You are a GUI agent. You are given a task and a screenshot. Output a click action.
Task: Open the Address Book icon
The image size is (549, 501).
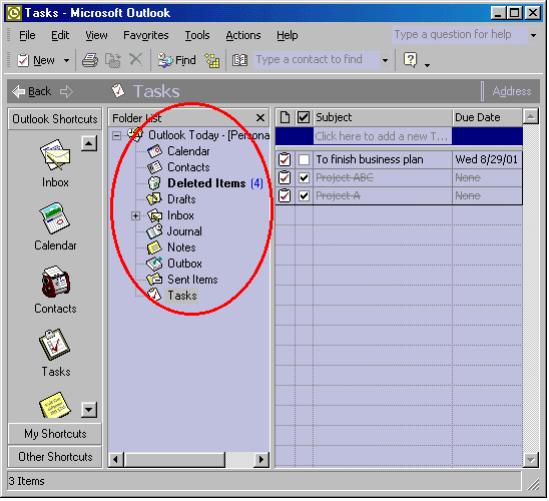[240, 60]
